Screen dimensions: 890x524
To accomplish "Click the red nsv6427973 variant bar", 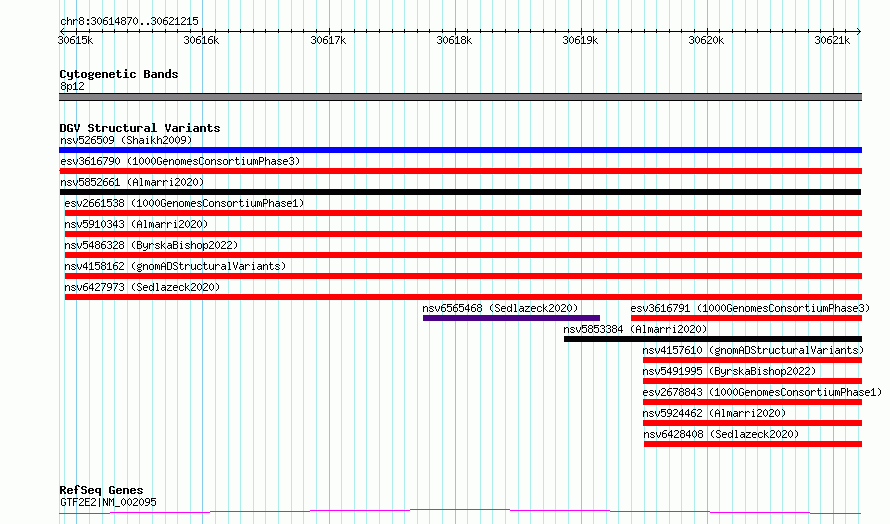I will click(x=463, y=297).
